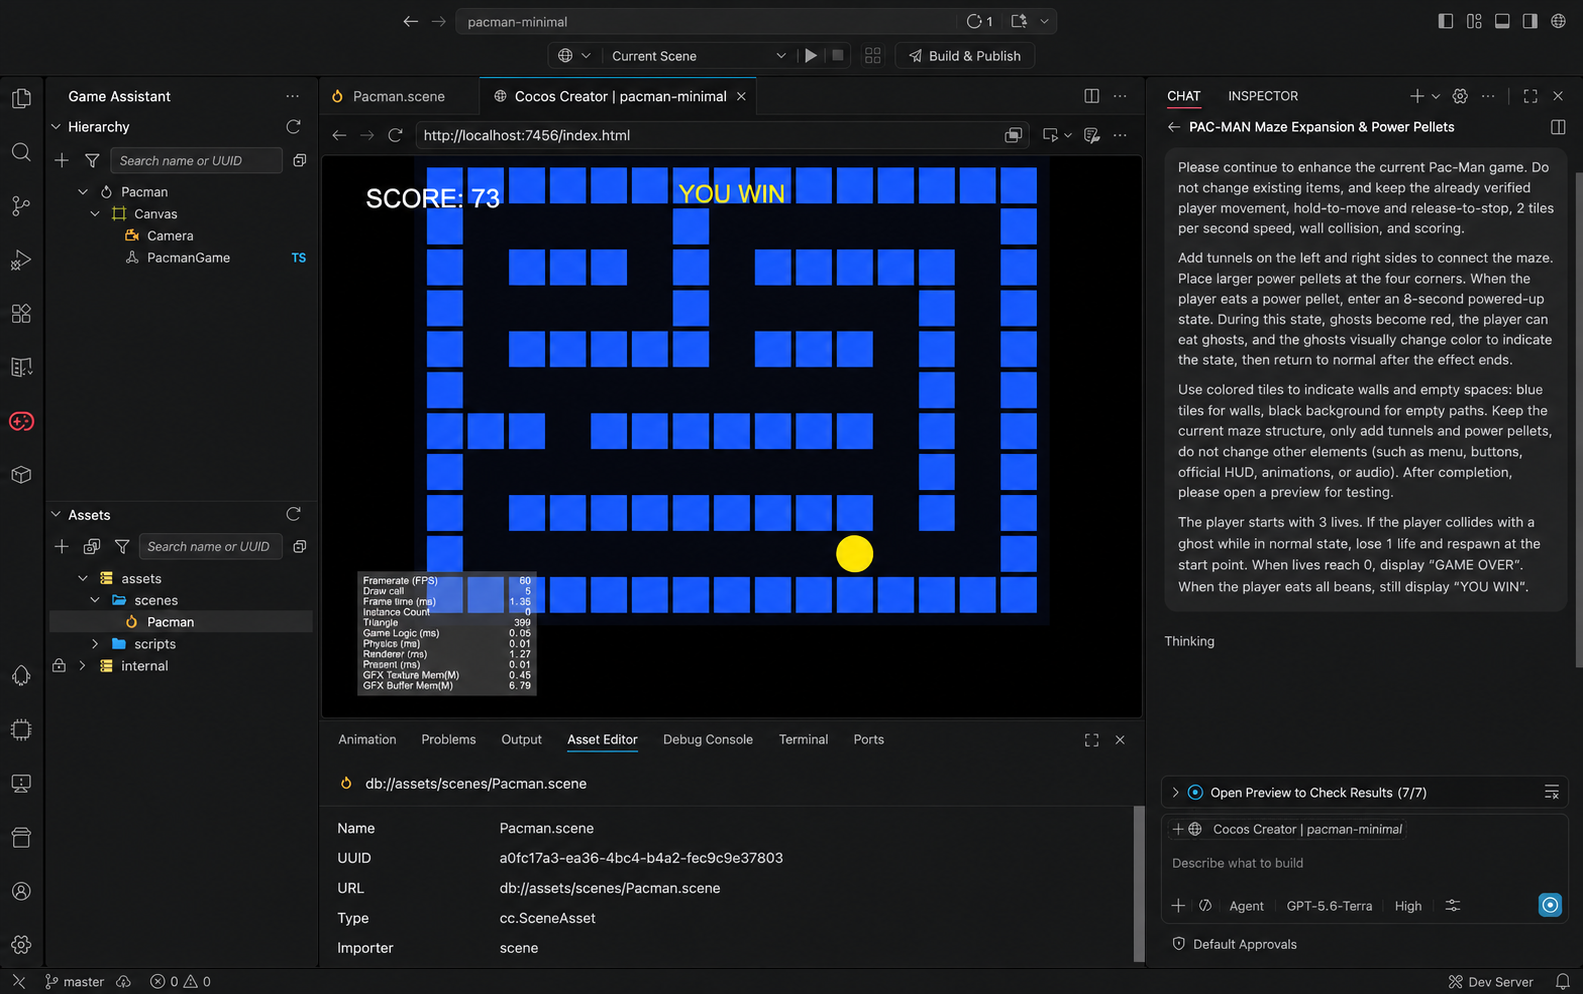Open Dev Server in status bar
The height and width of the screenshot is (994, 1583).
point(1491,982)
